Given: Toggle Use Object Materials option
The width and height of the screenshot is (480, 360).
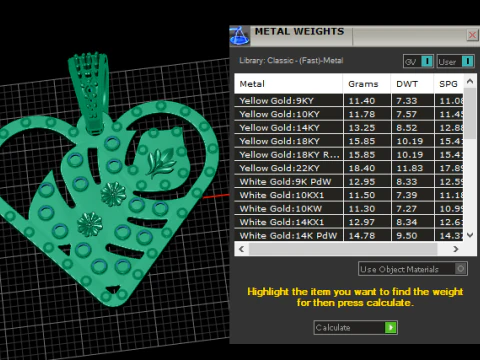Looking at the screenshot, I should (413, 269).
